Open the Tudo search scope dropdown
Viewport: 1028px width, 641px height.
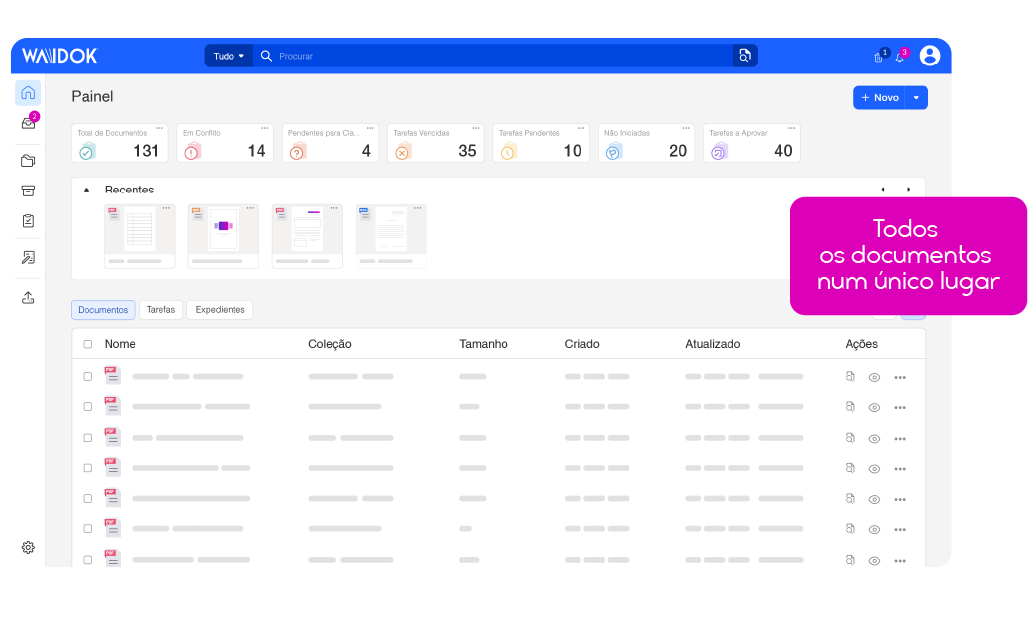228,56
